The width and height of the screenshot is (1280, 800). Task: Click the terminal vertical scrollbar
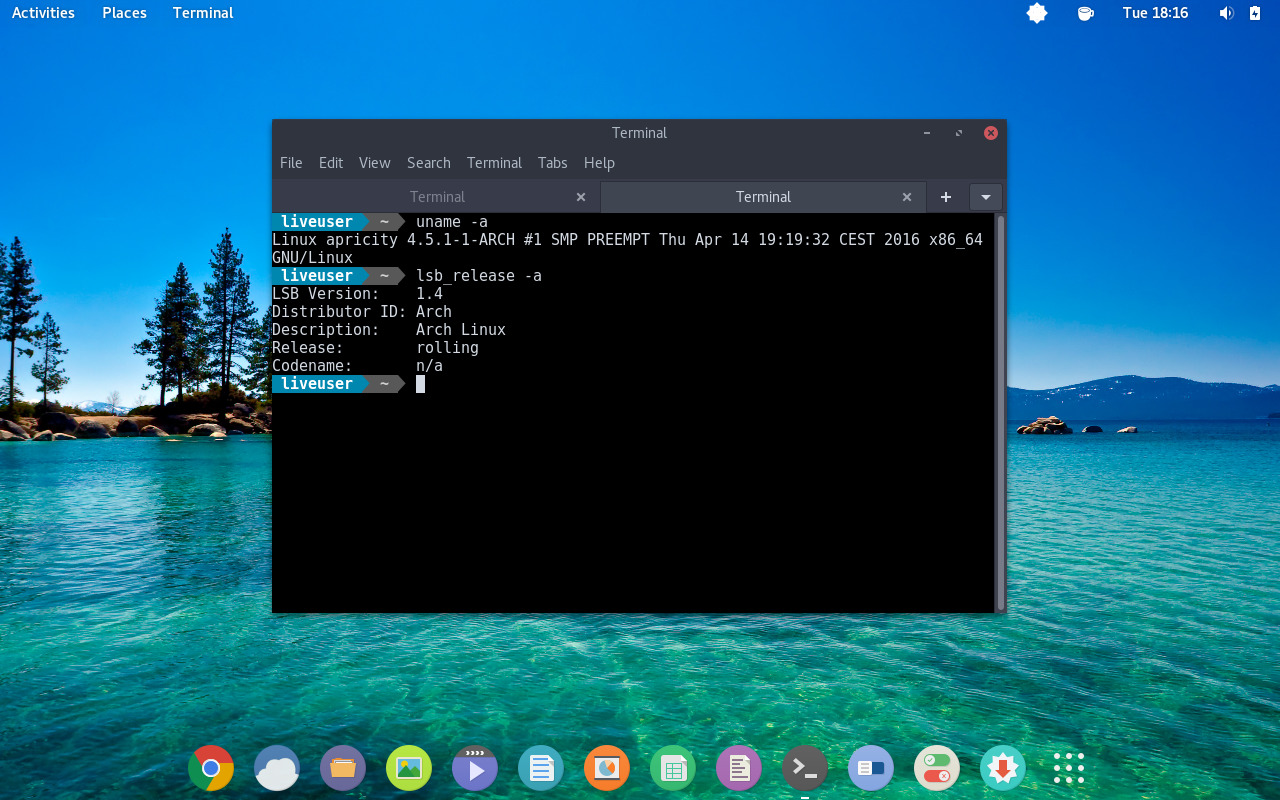pos(1000,412)
